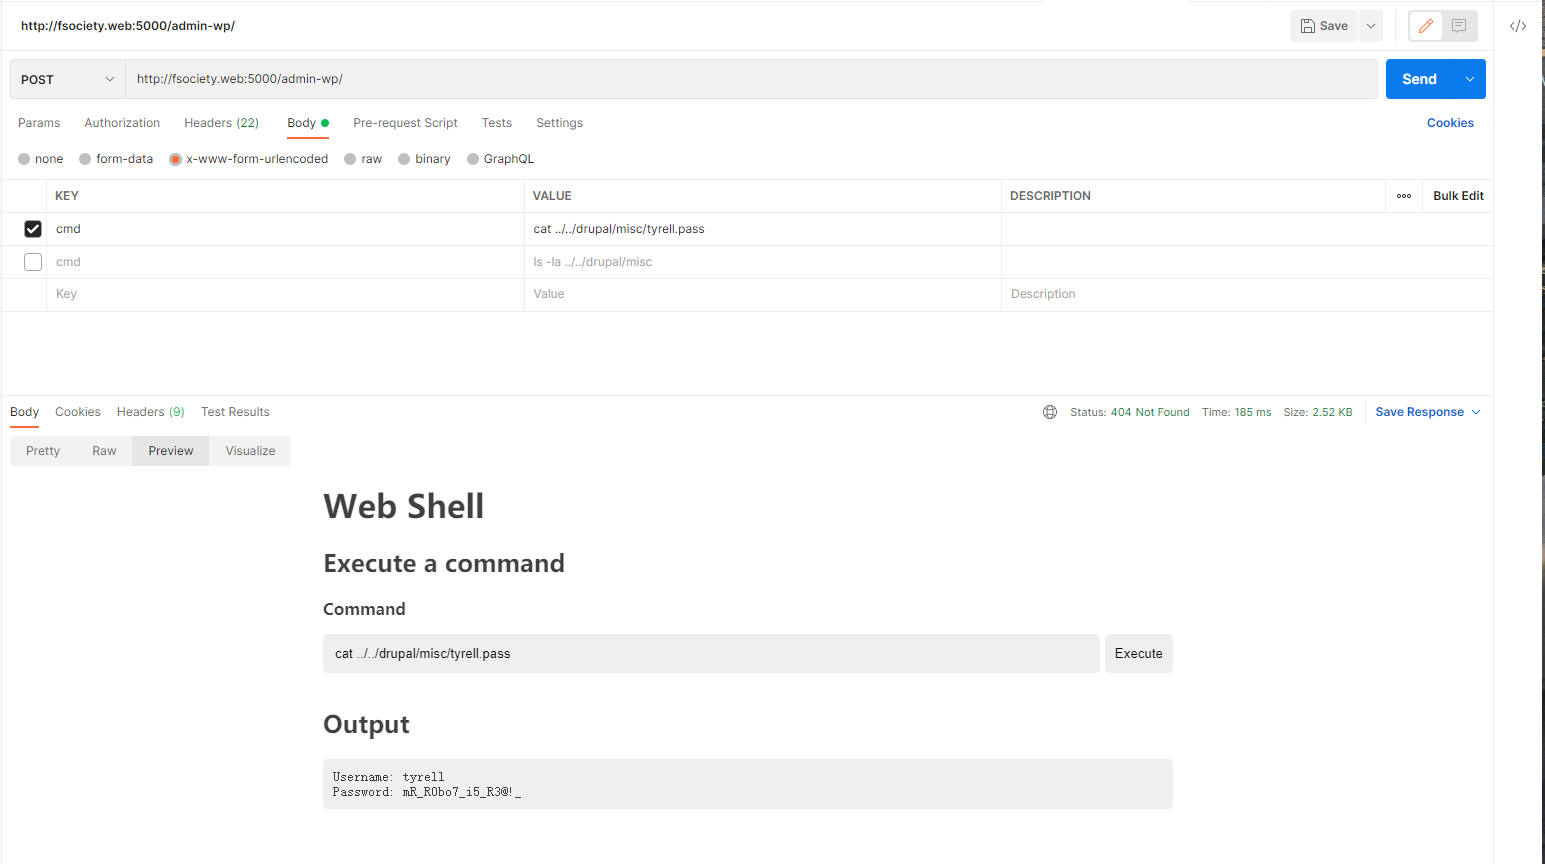Switch response view to Raw
The height and width of the screenshot is (864, 1545).
tap(104, 451)
